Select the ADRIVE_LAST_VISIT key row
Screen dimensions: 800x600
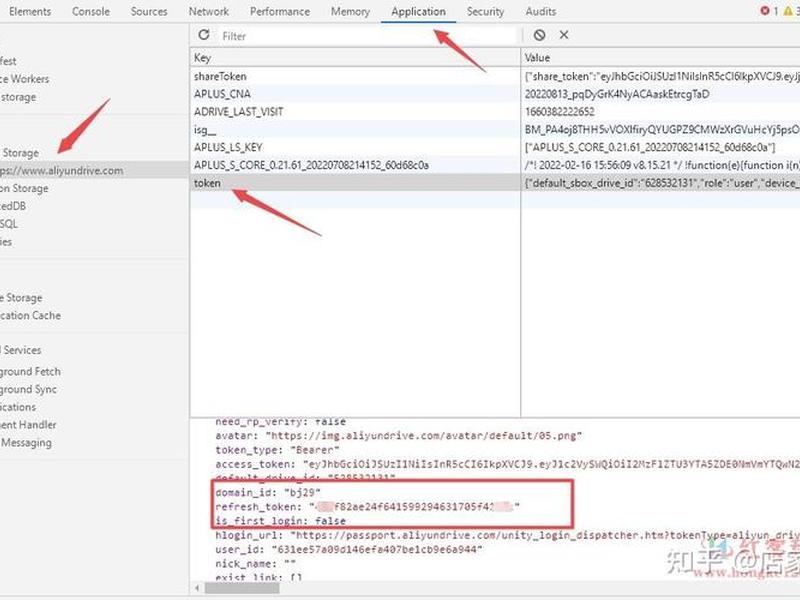click(x=355, y=112)
